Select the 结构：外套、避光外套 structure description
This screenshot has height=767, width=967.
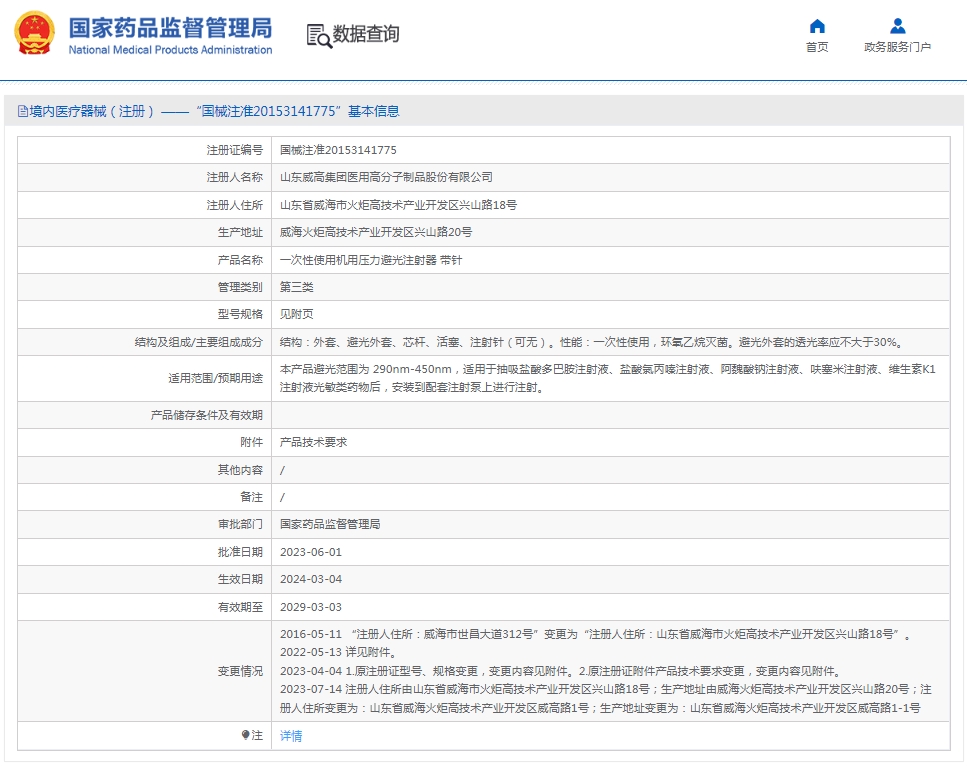coord(593,342)
